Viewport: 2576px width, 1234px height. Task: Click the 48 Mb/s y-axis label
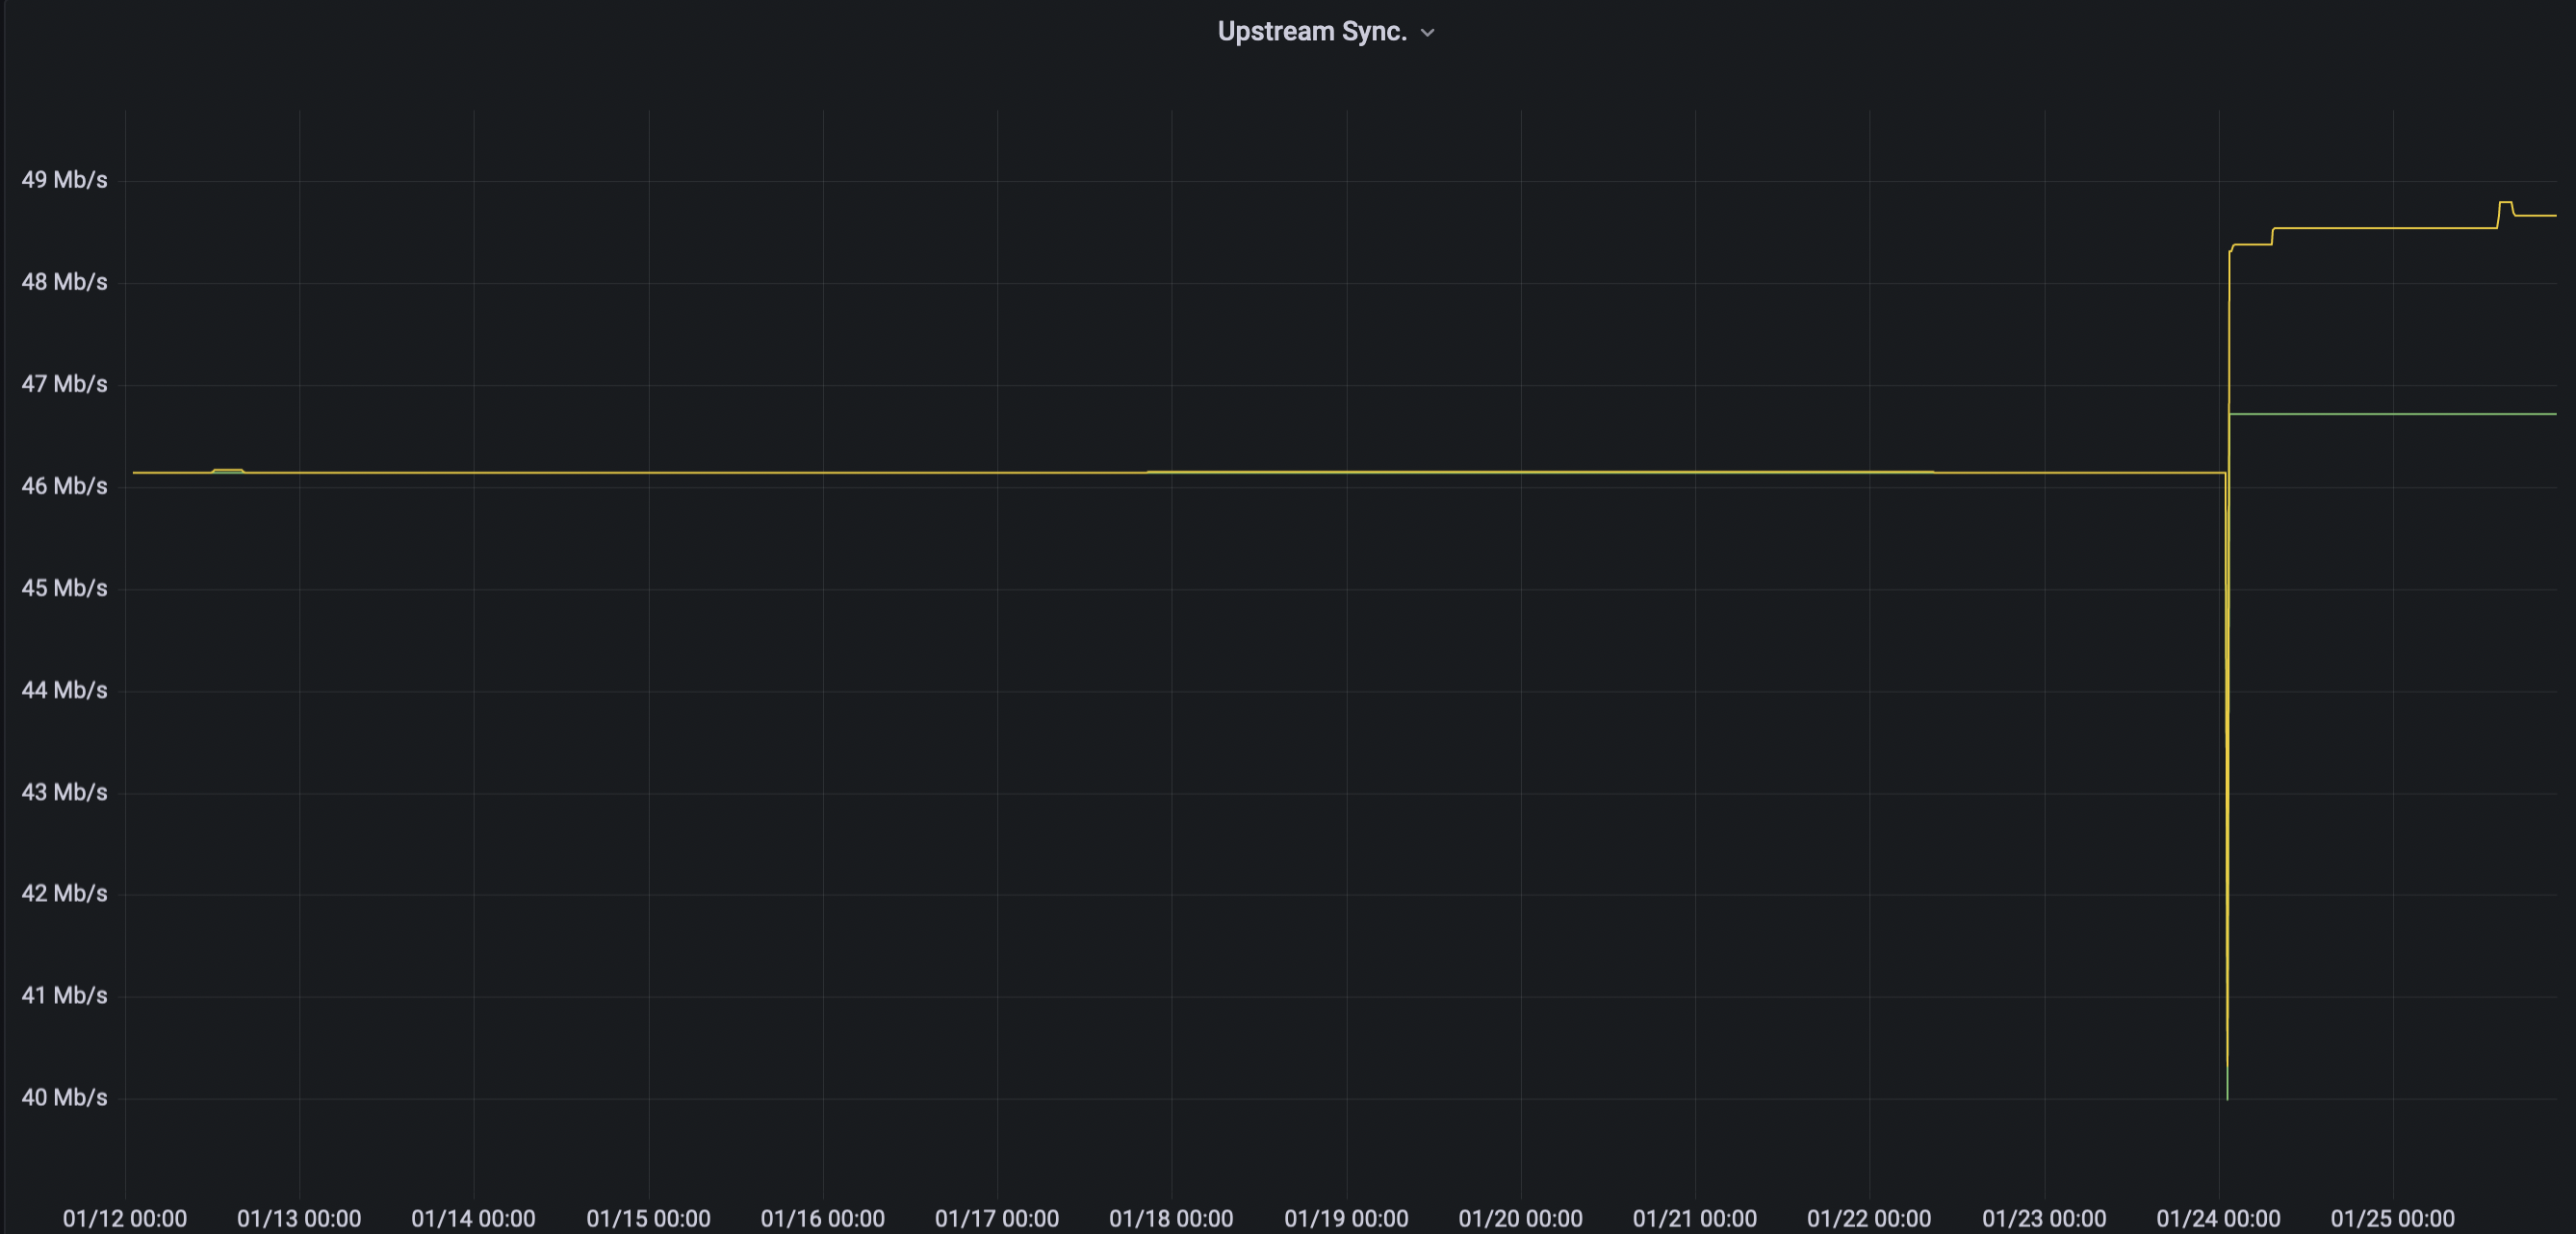64,282
